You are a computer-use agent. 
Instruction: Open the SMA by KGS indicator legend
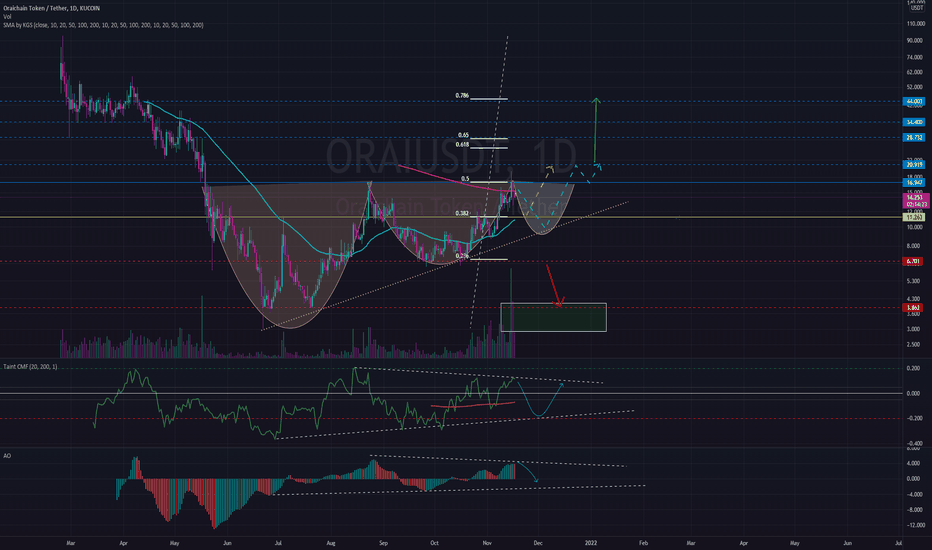(x=103, y=25)
